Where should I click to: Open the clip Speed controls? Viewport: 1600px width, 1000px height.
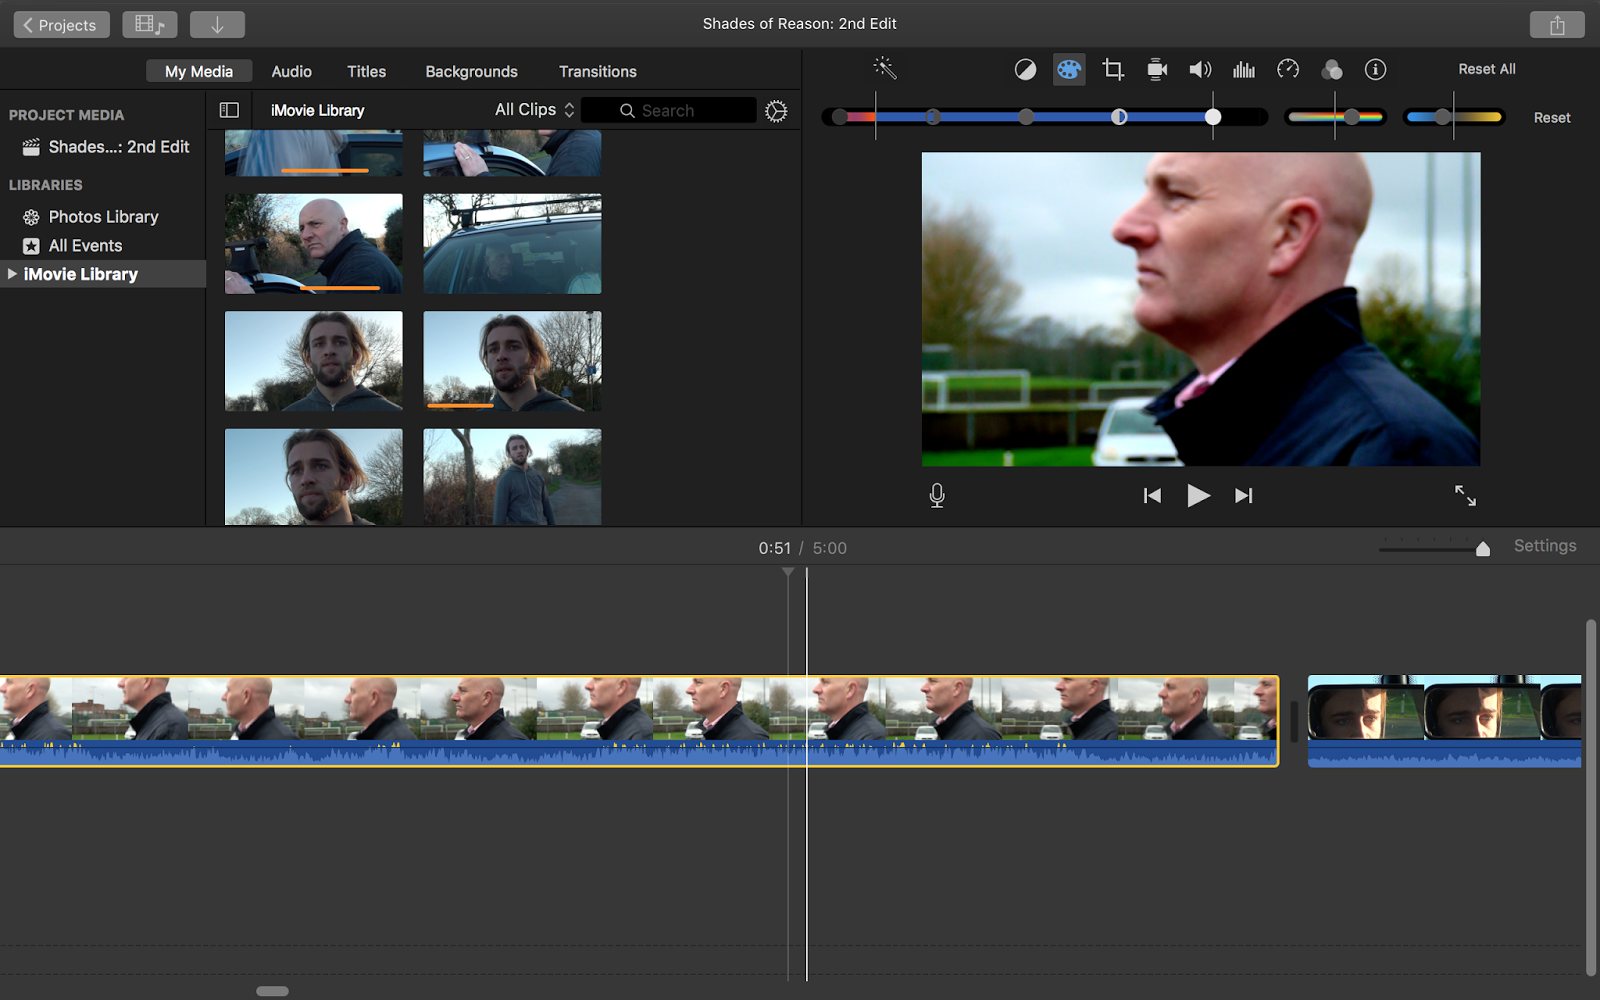1287,69
